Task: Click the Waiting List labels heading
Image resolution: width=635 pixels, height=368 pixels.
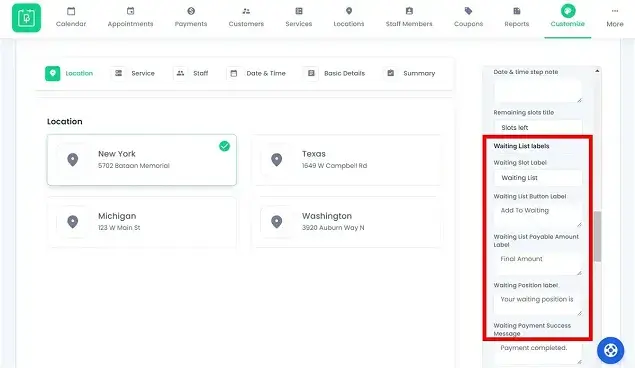Action: click(521, 146)
